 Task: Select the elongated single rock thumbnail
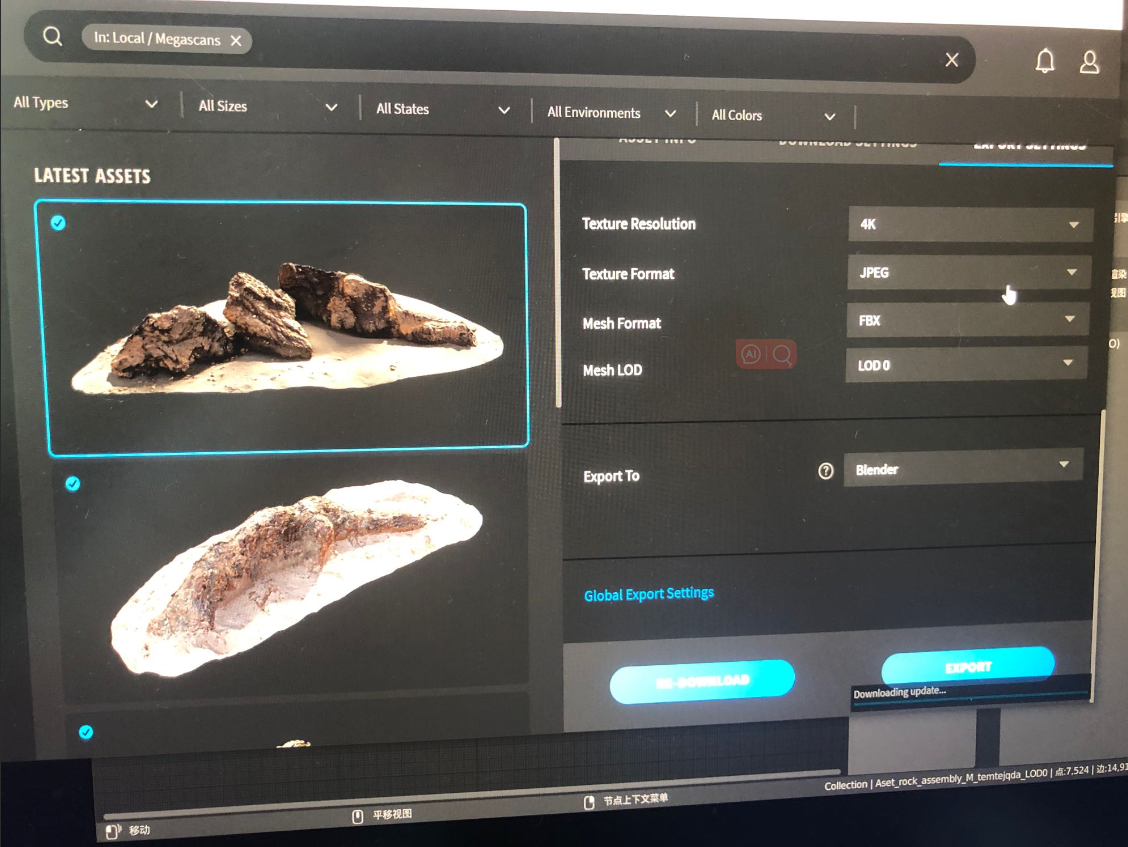(x=296, y=578)
